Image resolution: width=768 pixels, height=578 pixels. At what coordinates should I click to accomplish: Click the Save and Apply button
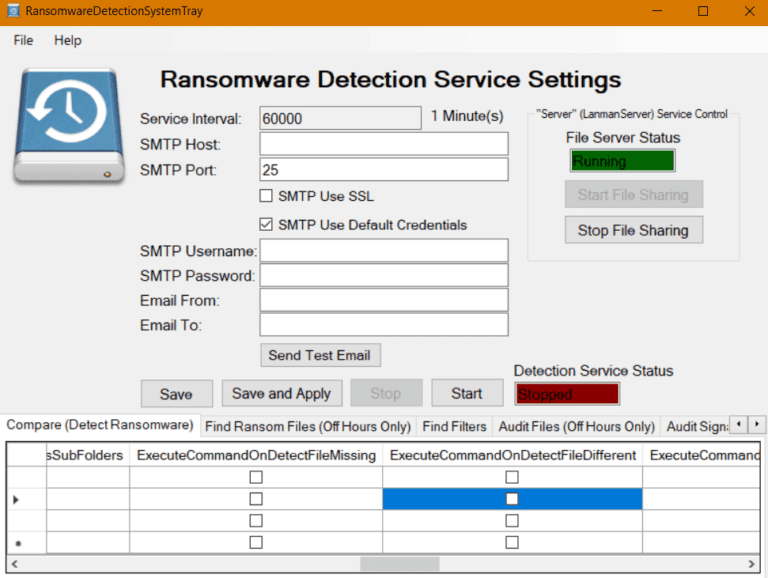282,393
